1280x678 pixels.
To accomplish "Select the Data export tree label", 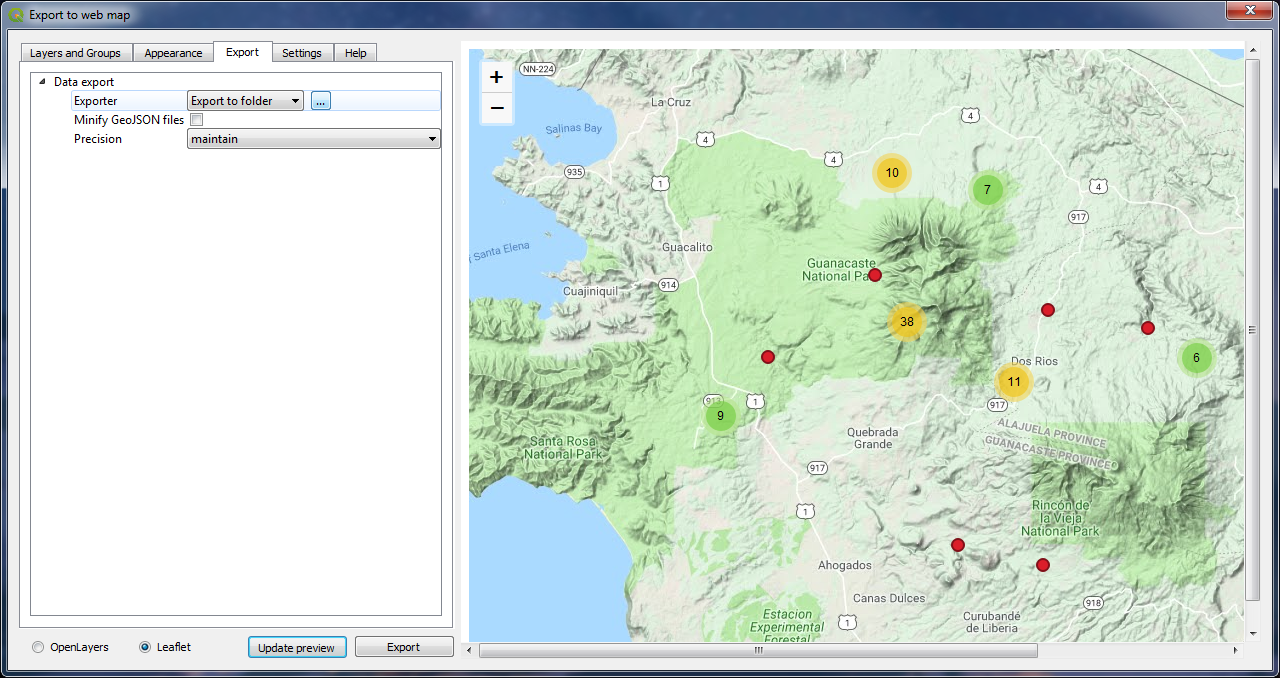I will pos(84,82).
